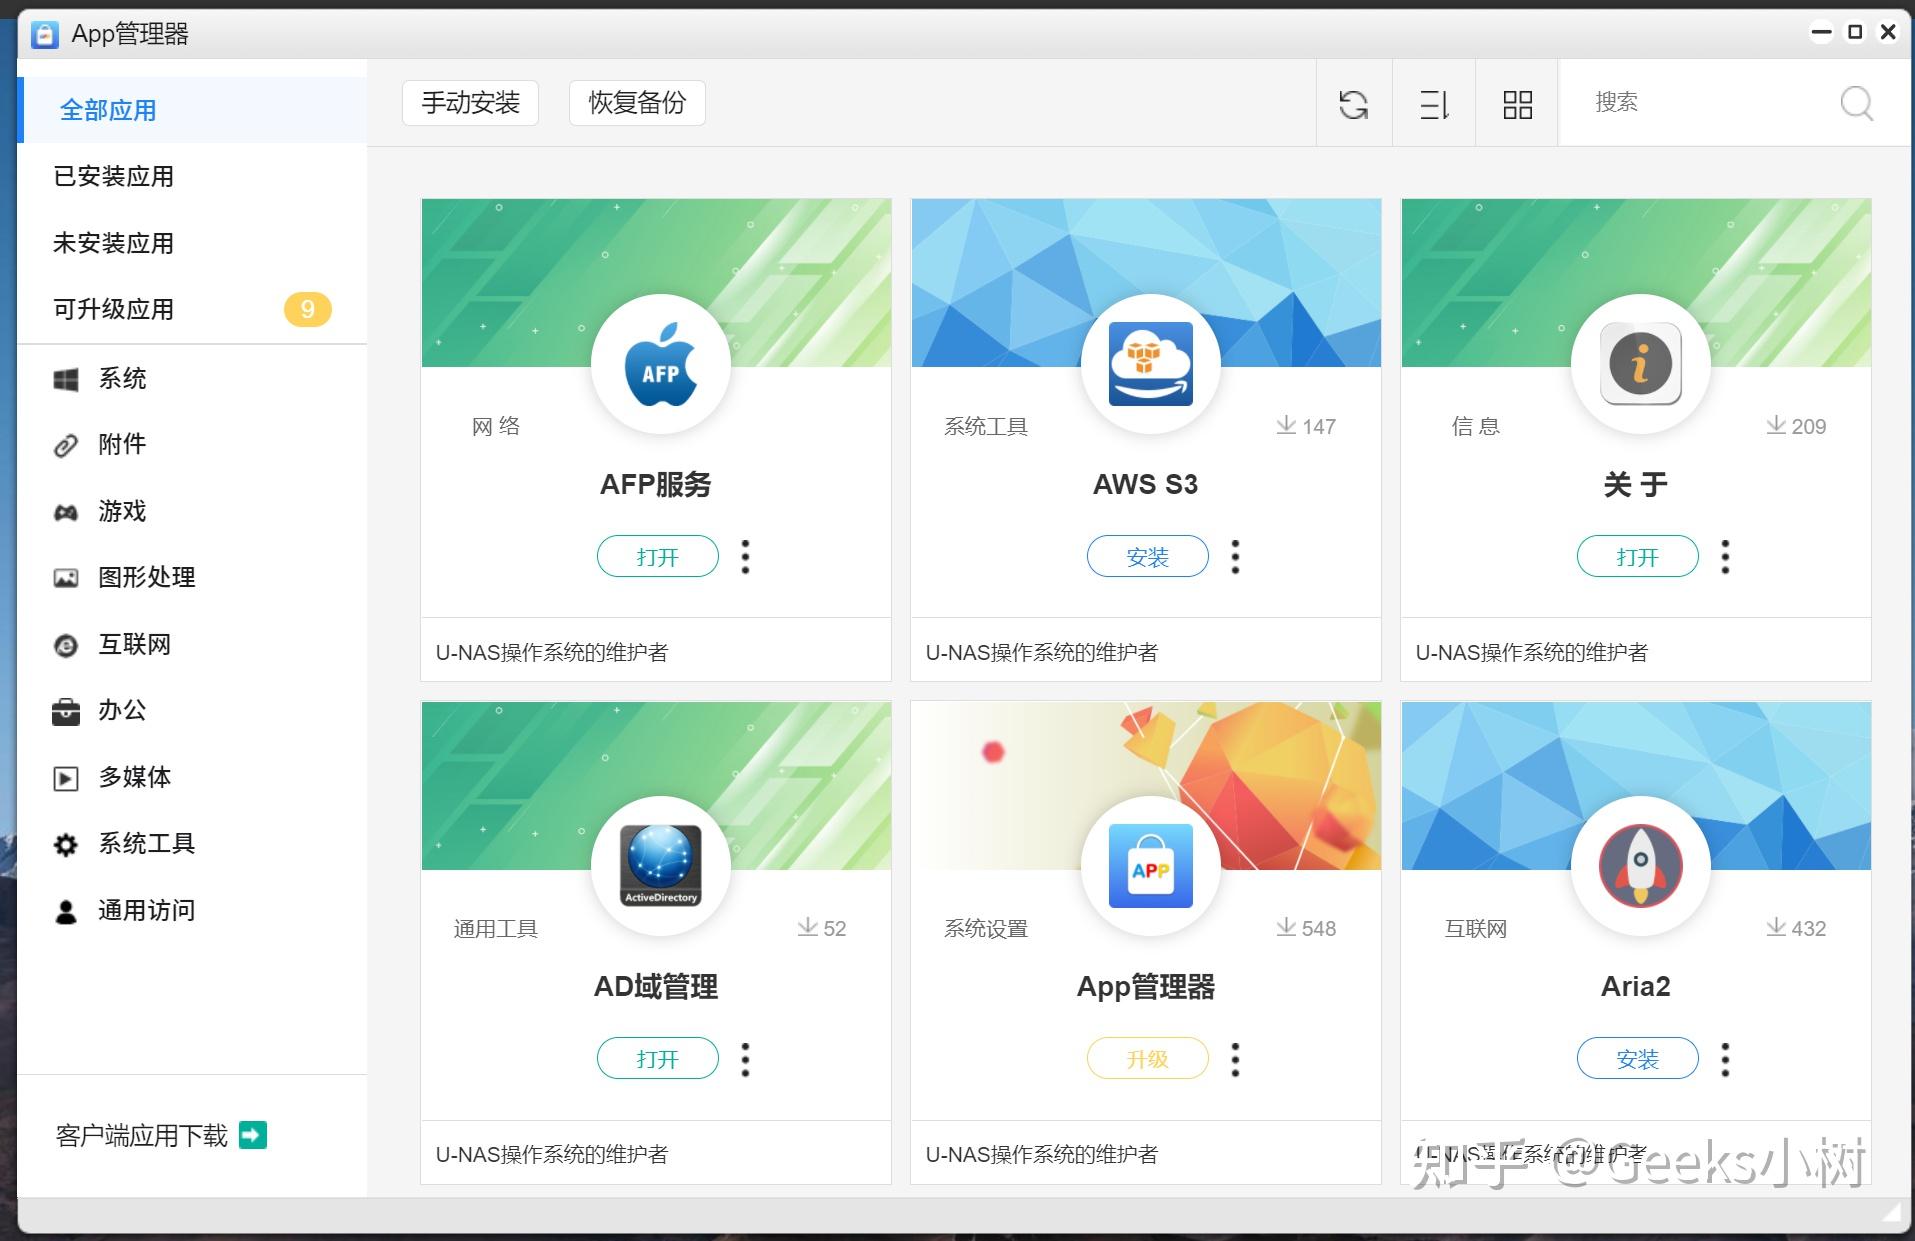Click the 游戏 gamepad sidebar icon
Screen dimensions: 1915x1241
[66, 512]
